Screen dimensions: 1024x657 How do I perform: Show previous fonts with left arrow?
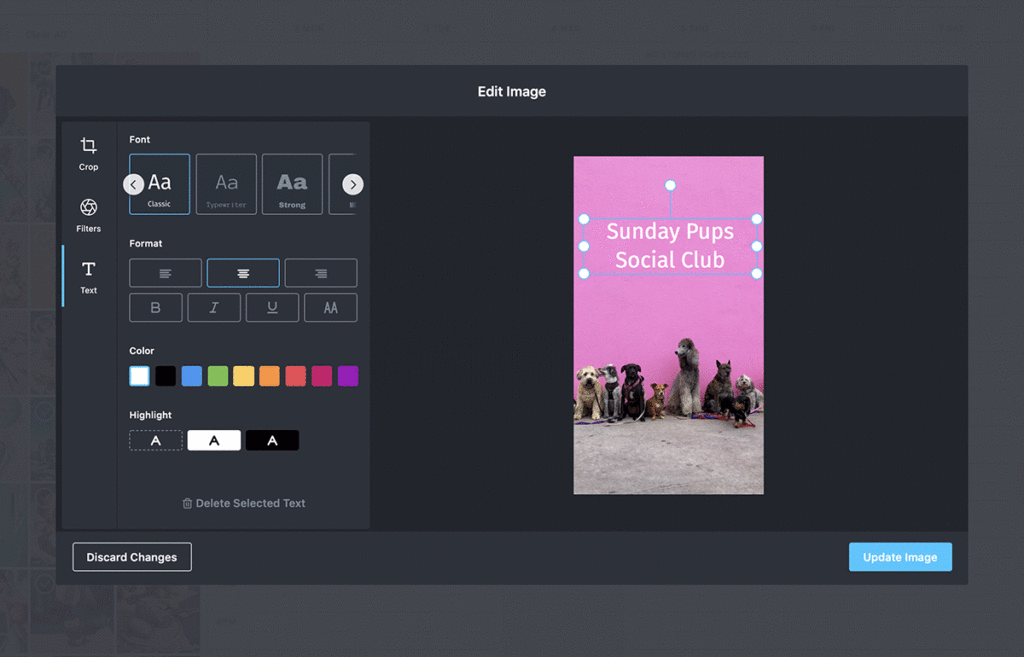134,184
